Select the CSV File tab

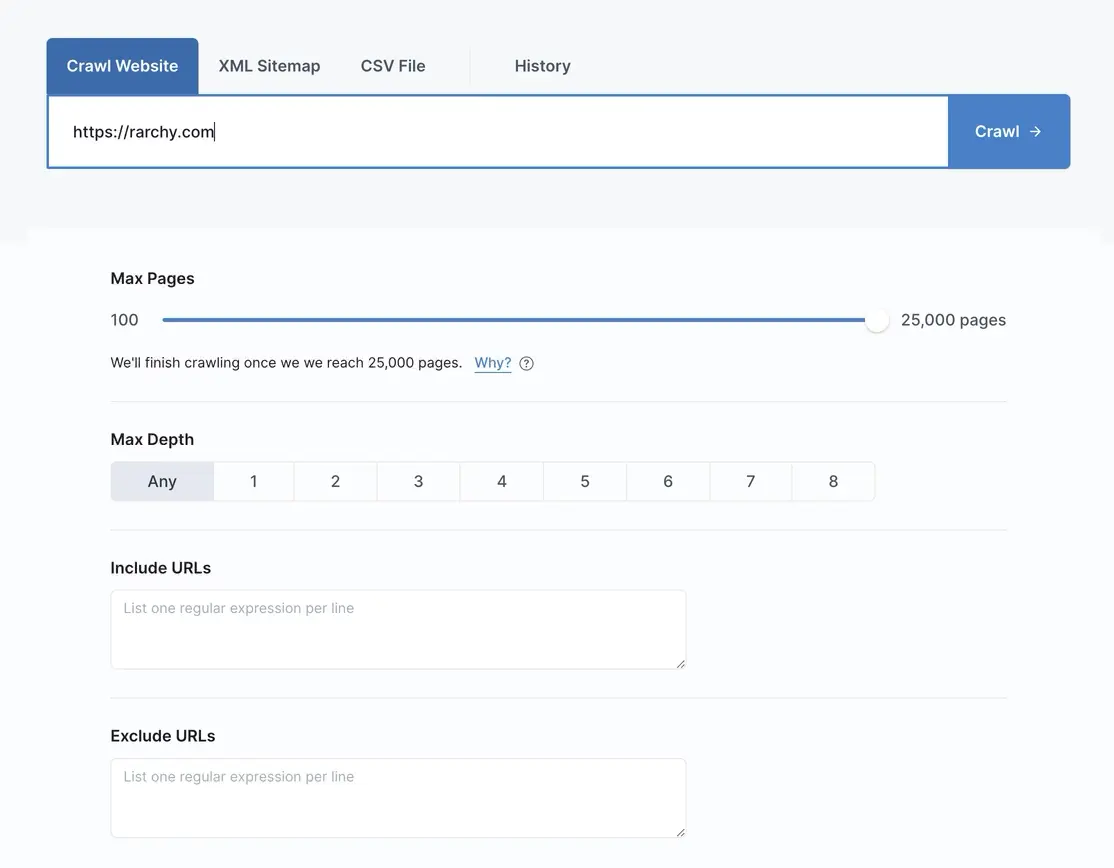pos(393,66)
